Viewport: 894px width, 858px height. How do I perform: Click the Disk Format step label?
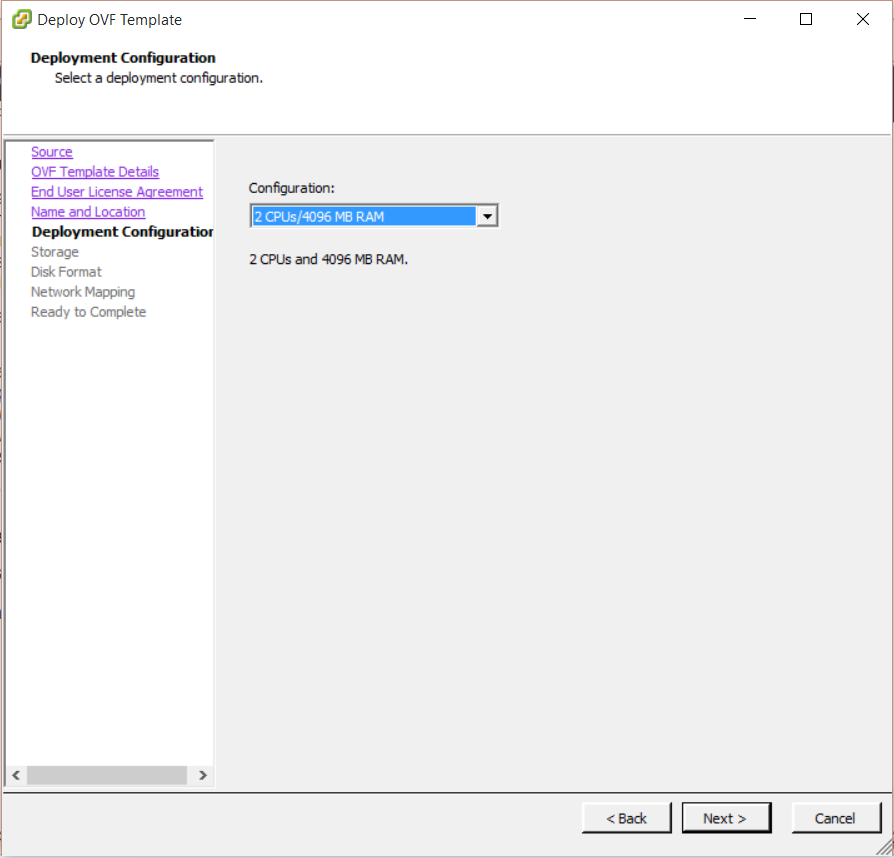66,272
